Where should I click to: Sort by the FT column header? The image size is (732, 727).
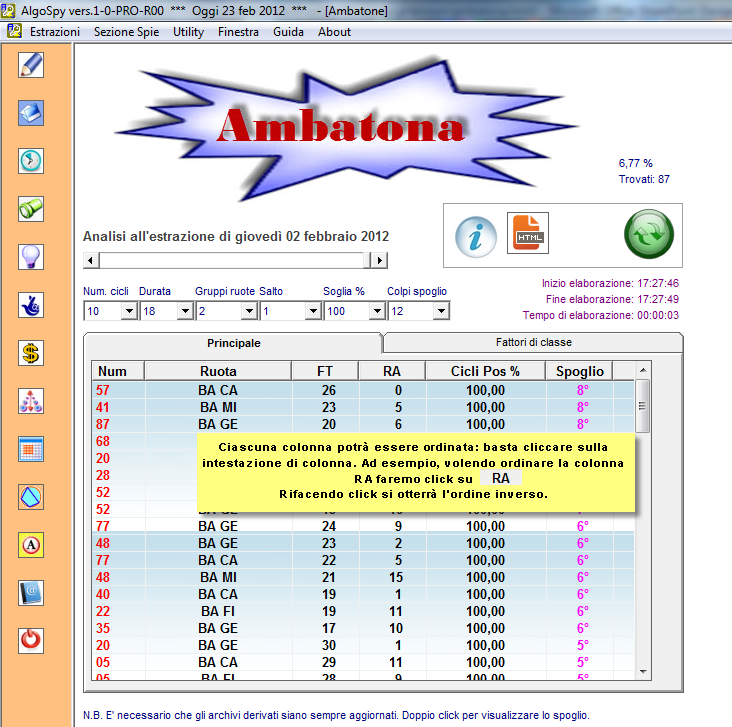325,371
